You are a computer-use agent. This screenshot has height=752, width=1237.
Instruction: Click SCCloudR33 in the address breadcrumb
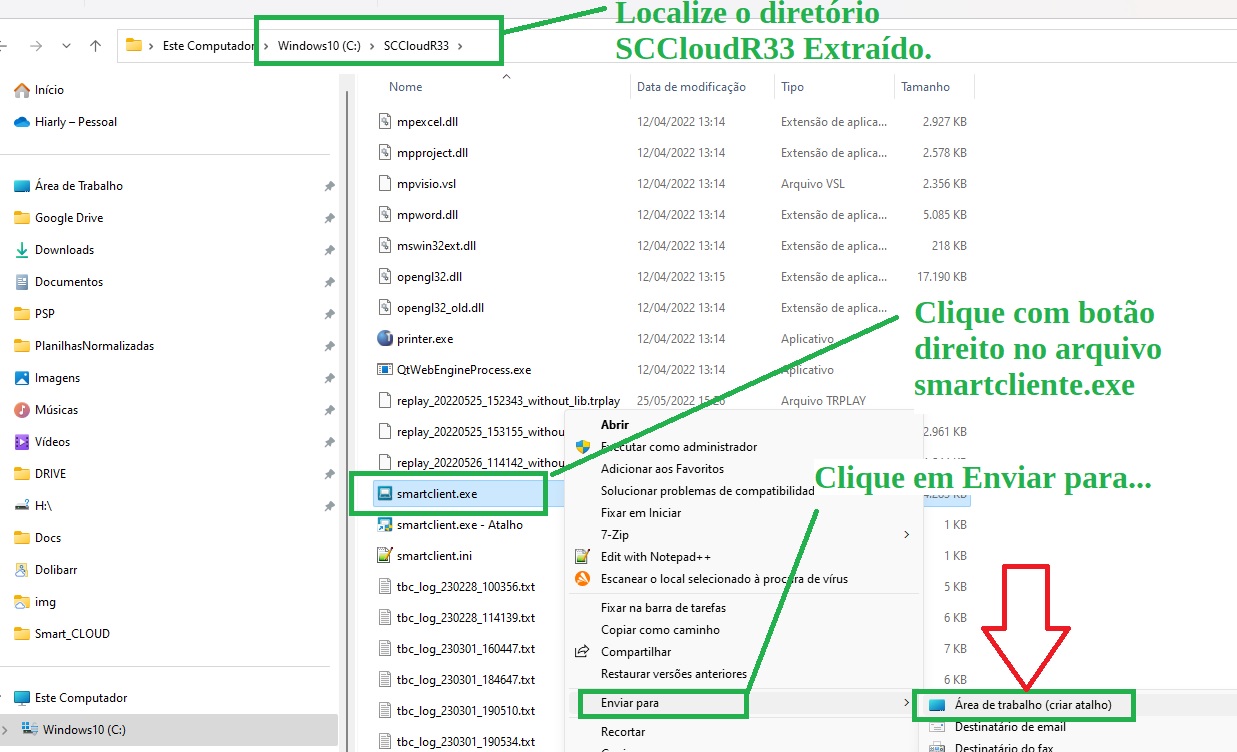tap(415, 46)
